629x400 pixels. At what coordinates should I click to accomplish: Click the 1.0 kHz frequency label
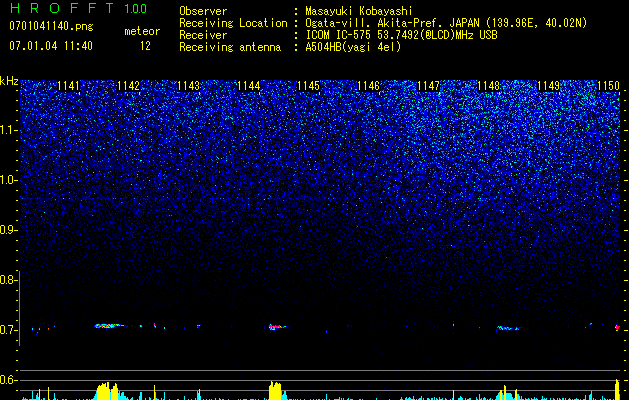[x=8, y=180]
